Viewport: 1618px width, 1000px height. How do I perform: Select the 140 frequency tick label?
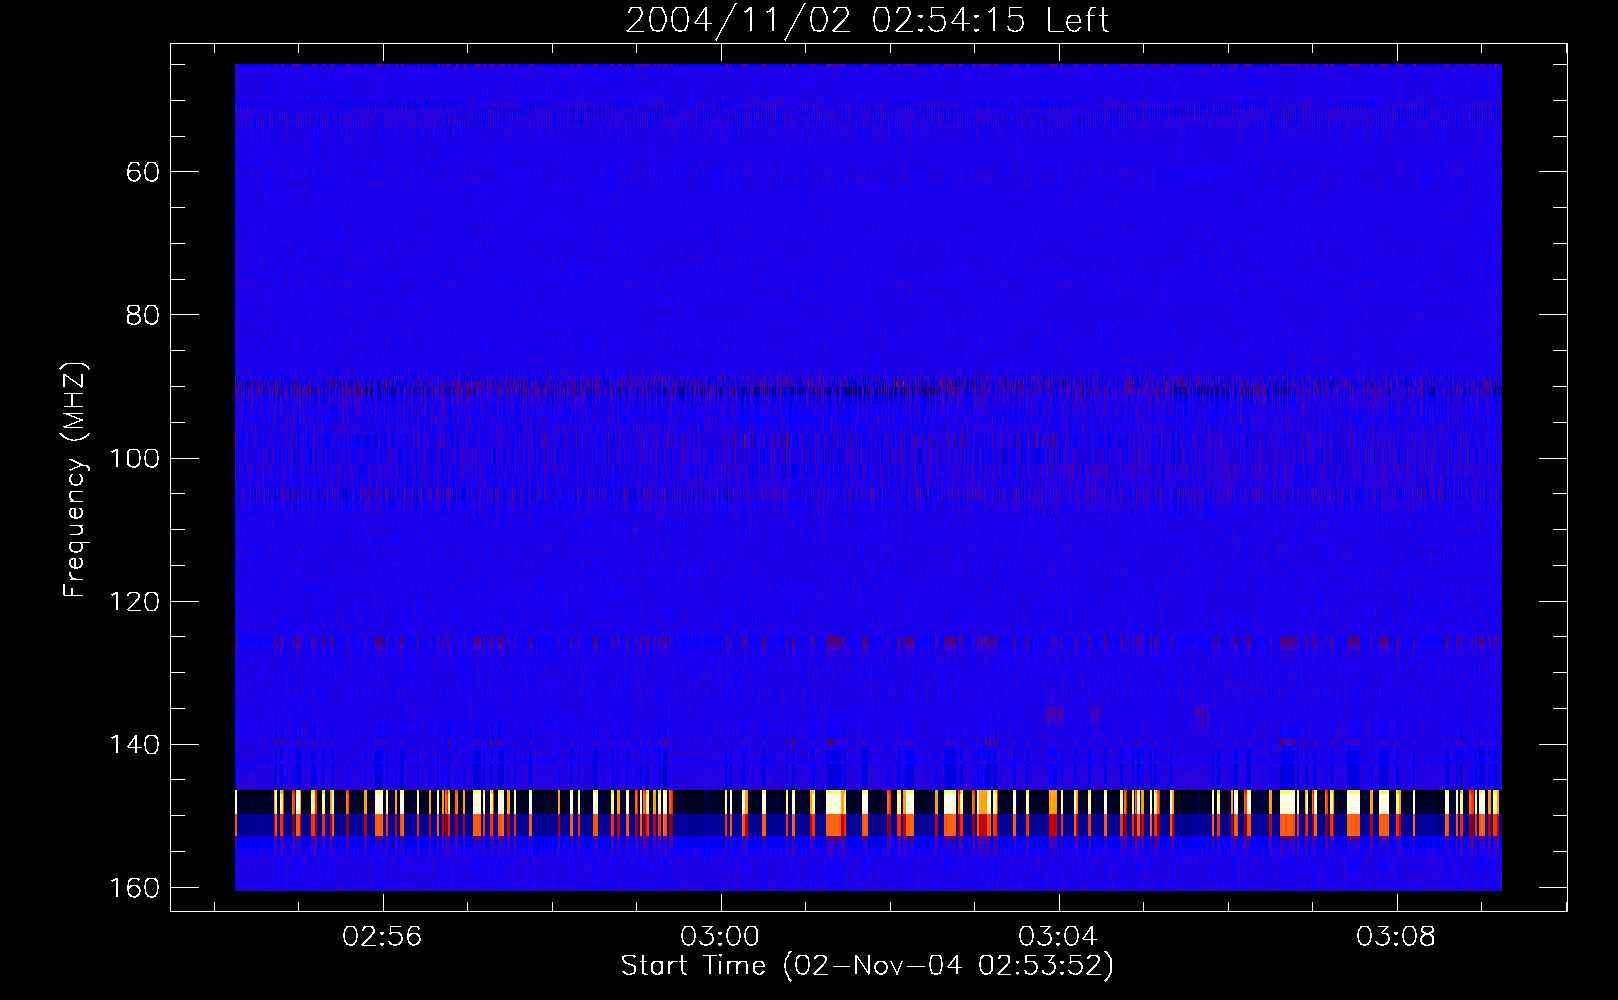134,745
